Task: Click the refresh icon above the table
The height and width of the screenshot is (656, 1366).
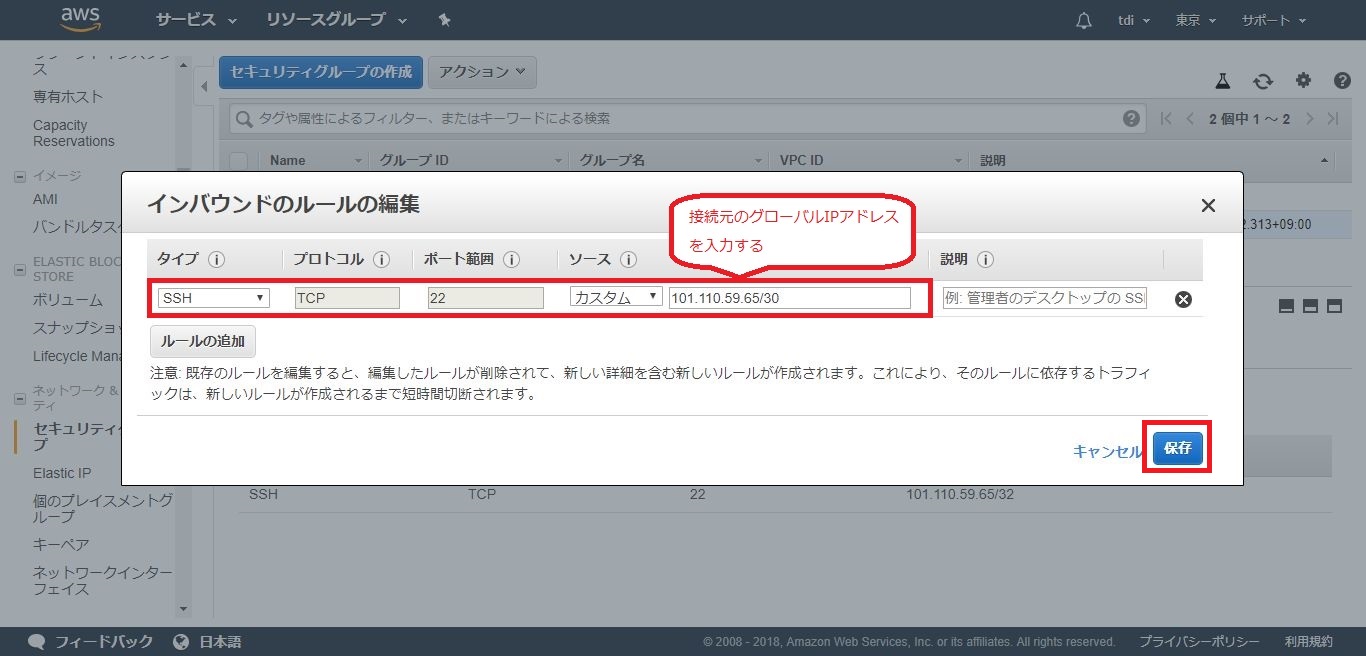Action: tap(1263, 81)
